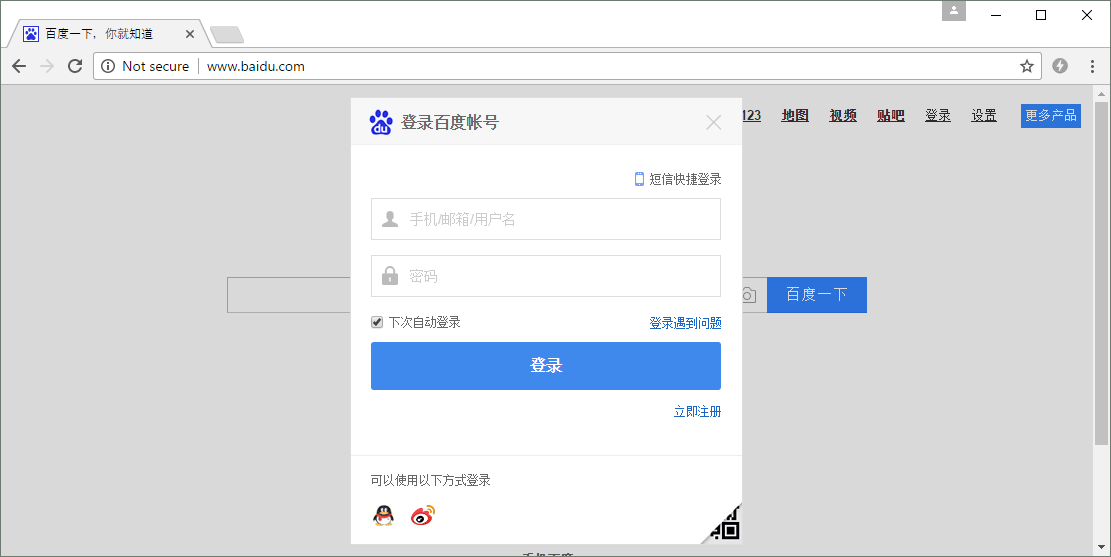1111x557 pixels.
Task: Open the Chrome three-dot menu
Action: click(1092, 66)
